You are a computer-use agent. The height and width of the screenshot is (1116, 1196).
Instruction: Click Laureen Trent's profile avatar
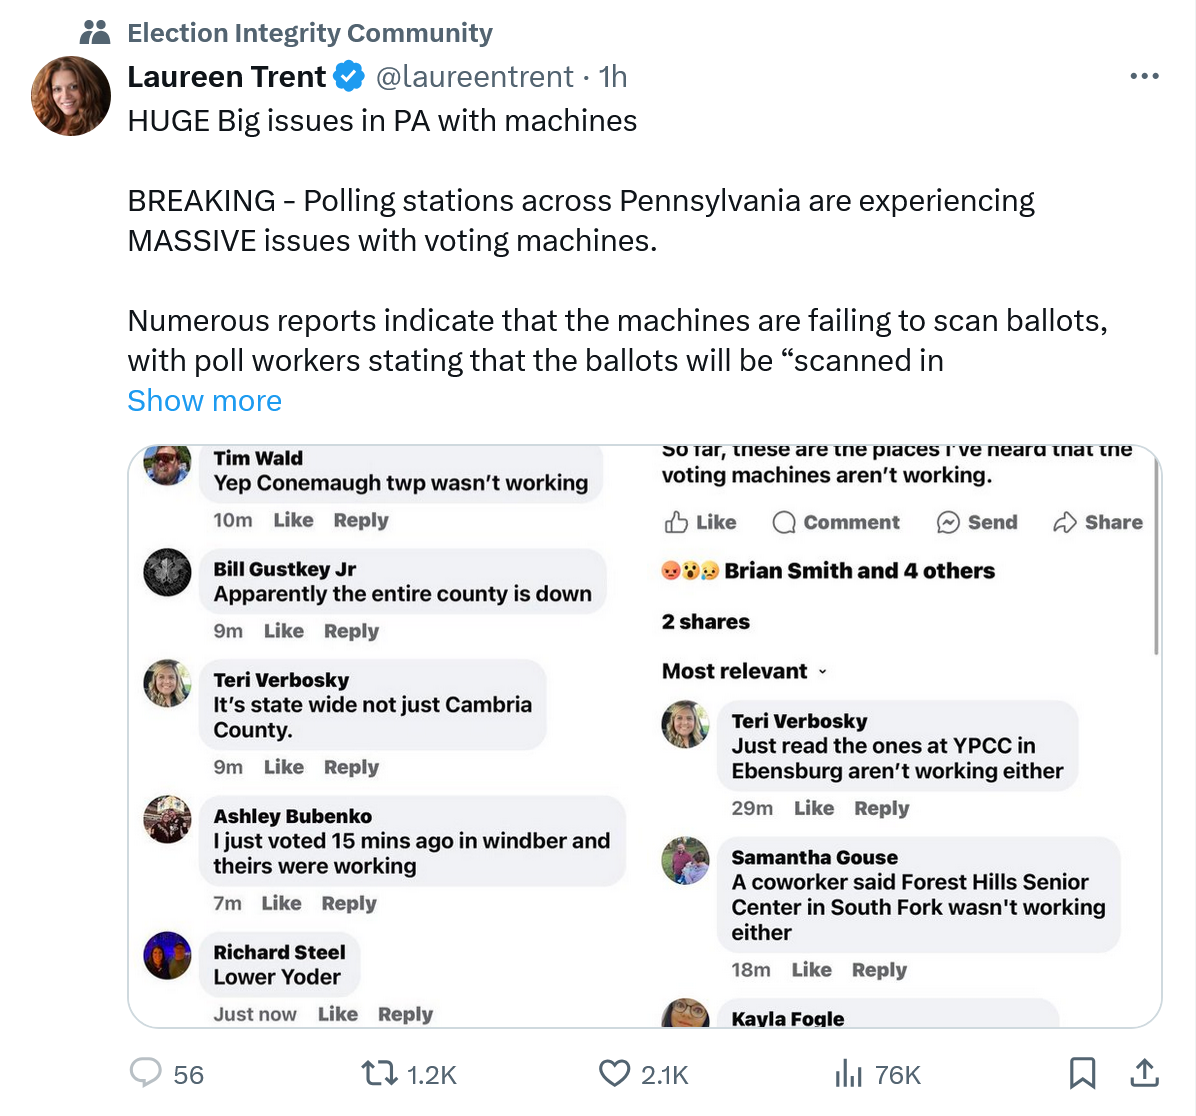click(71, 96)
